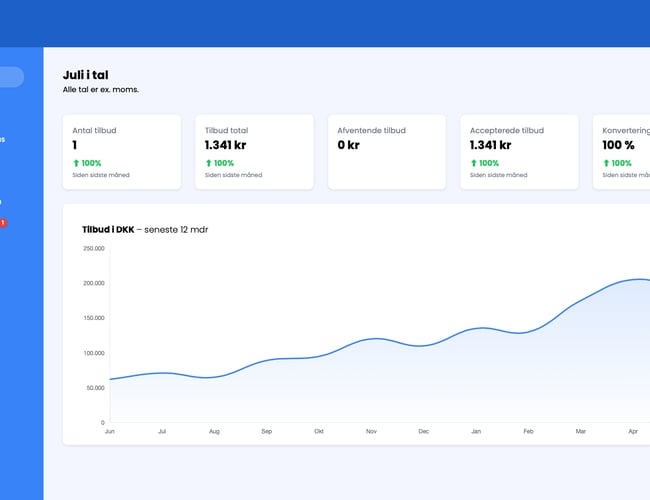This screenshot has height=500, width=650.
Task: Select Sep on the chart's month axis
Action: pos(266,432)
